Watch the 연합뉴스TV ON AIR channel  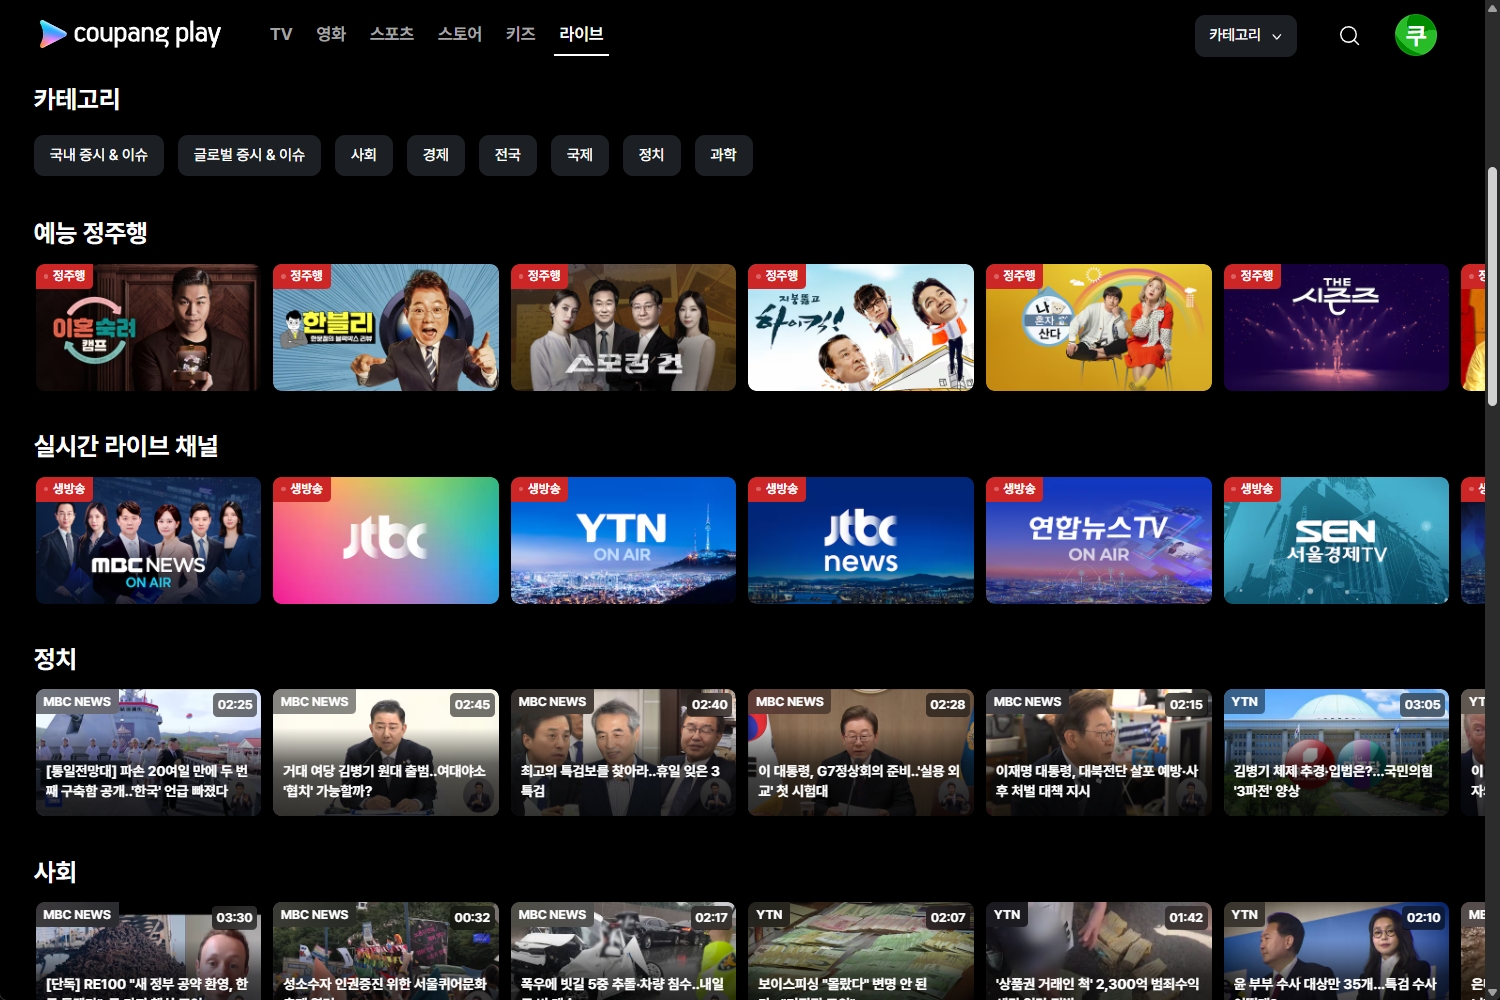click(1099, 540)
